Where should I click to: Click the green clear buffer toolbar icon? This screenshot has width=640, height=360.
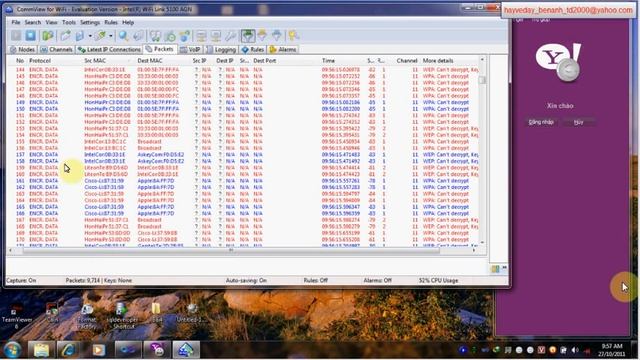point(100,36)
